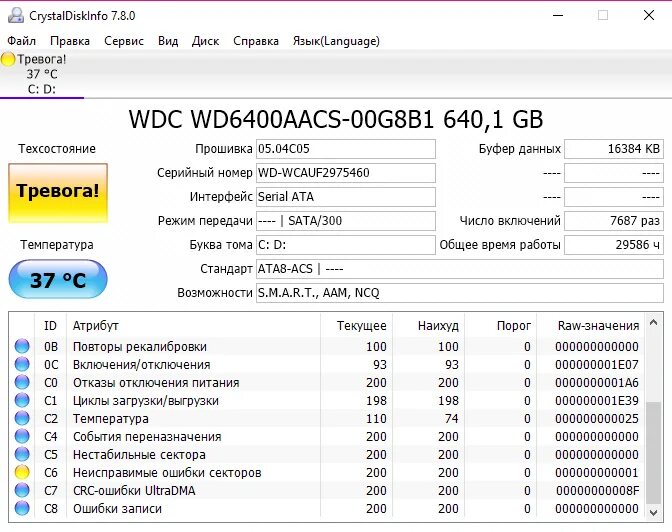This screenshot has height=532, width=672.
Task: Click the Порог column header
Action: pos(501,326)
